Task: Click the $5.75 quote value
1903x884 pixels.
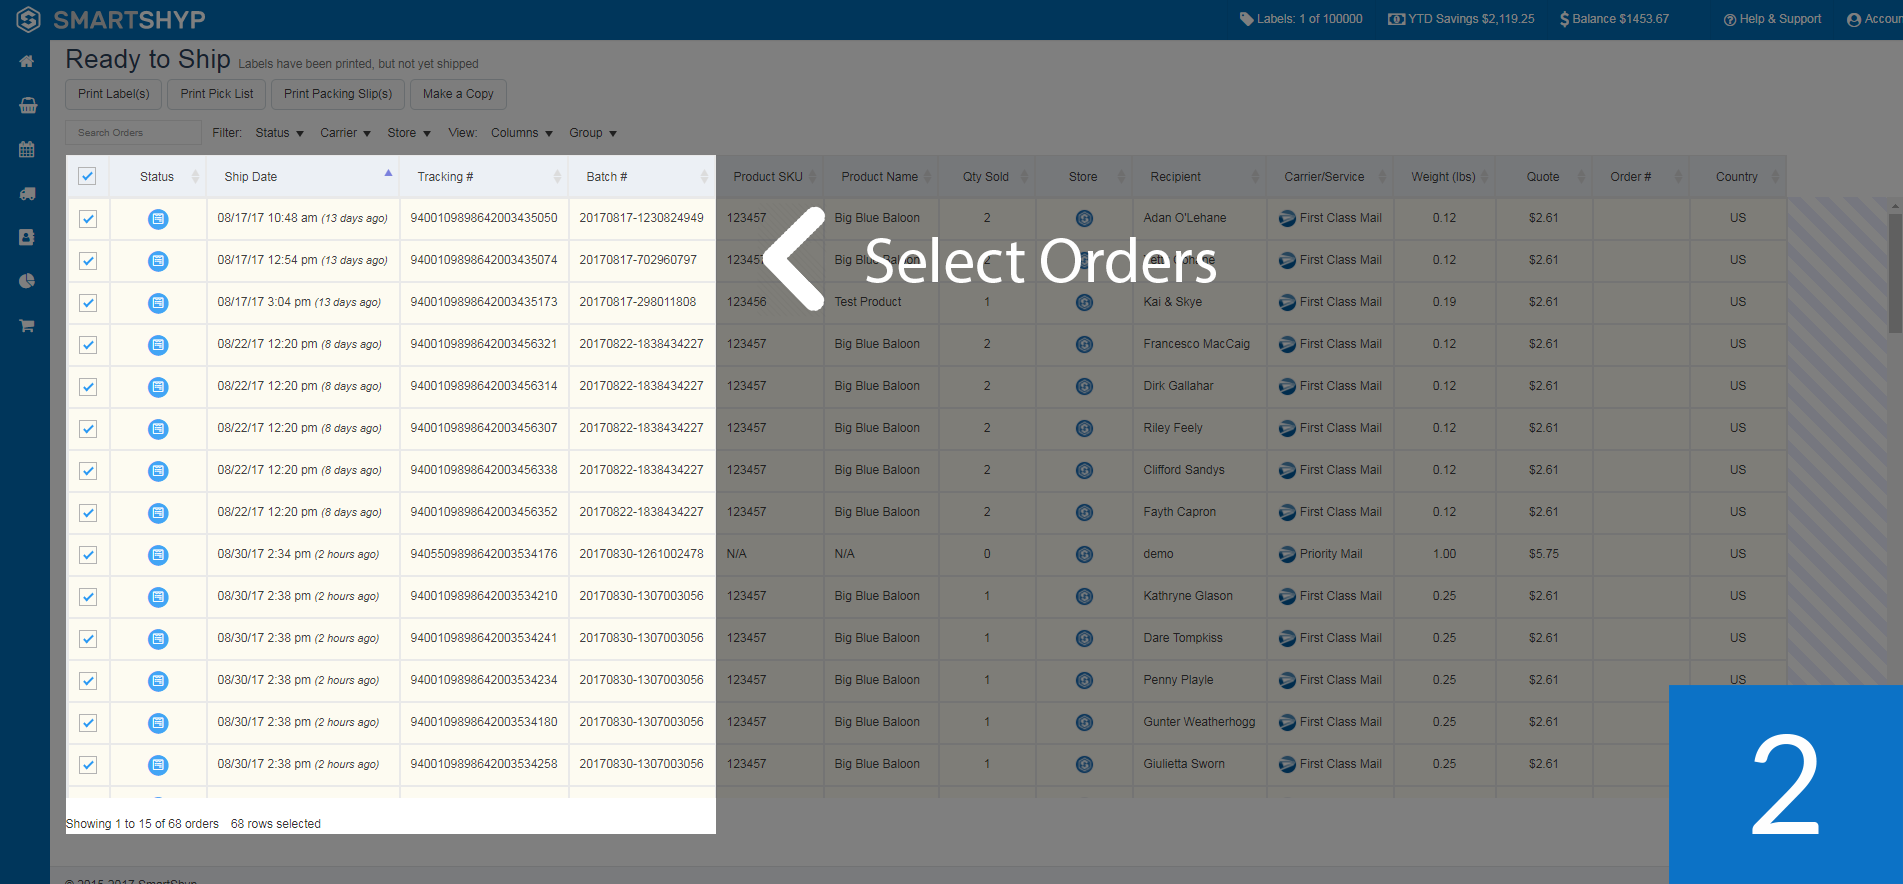Action: pyautogui.click(x=1544, y=554)
